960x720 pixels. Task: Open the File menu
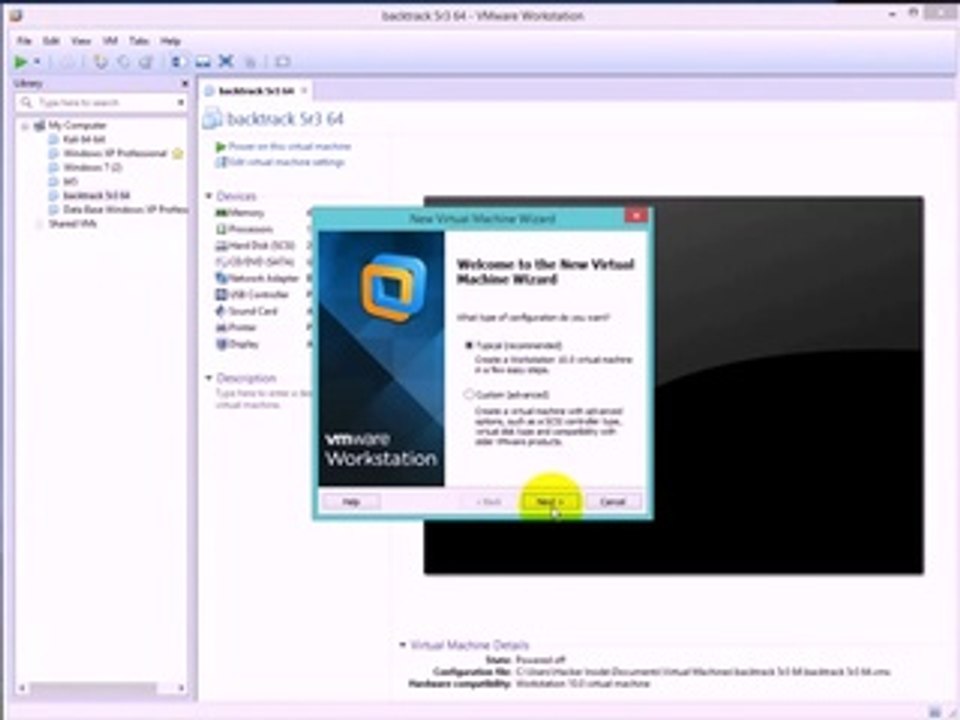pos(24,41)
